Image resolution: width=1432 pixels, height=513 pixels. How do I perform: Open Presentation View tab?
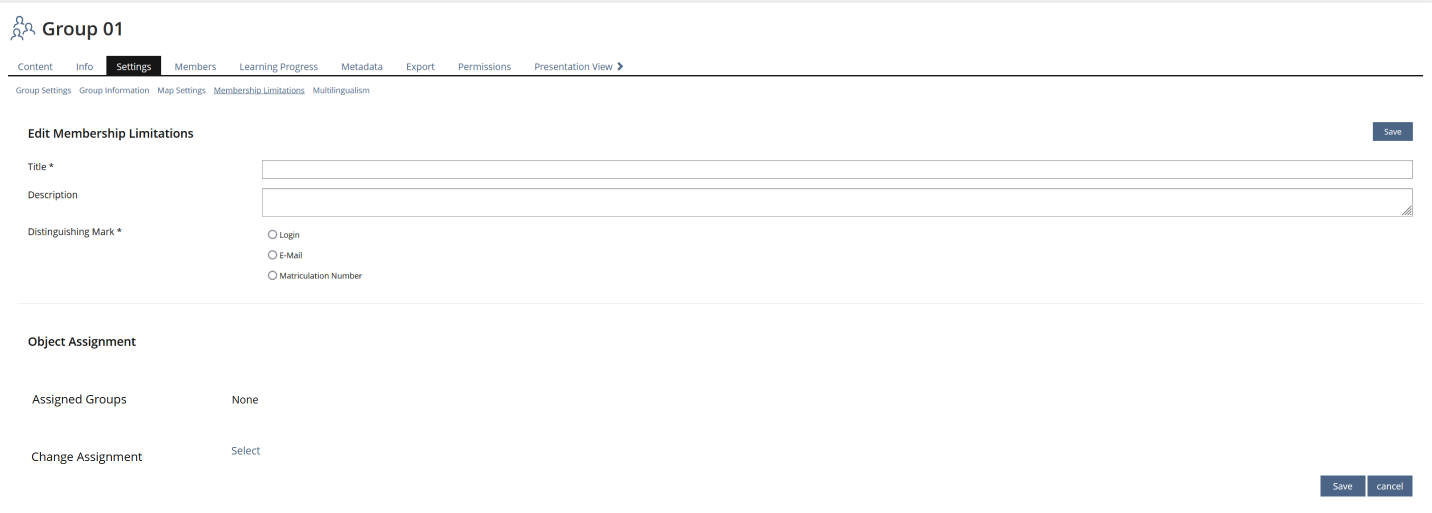click(573, 67)
